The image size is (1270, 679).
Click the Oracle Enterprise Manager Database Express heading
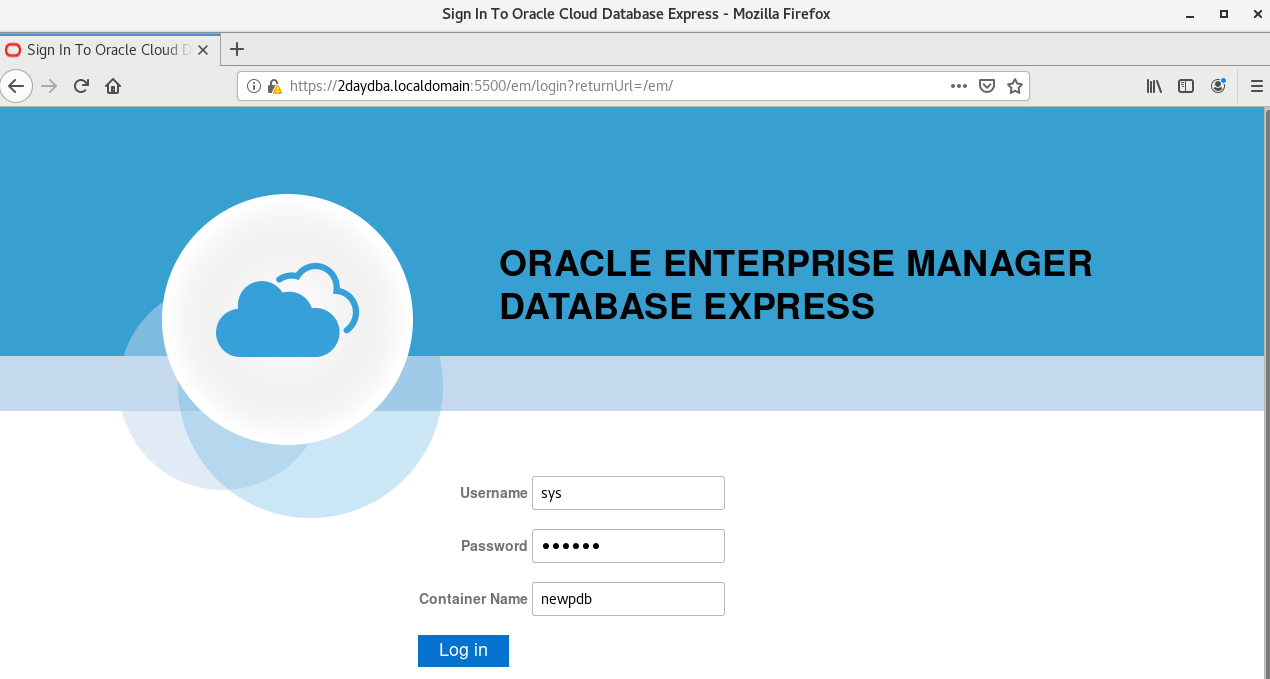tap(796, 285)
